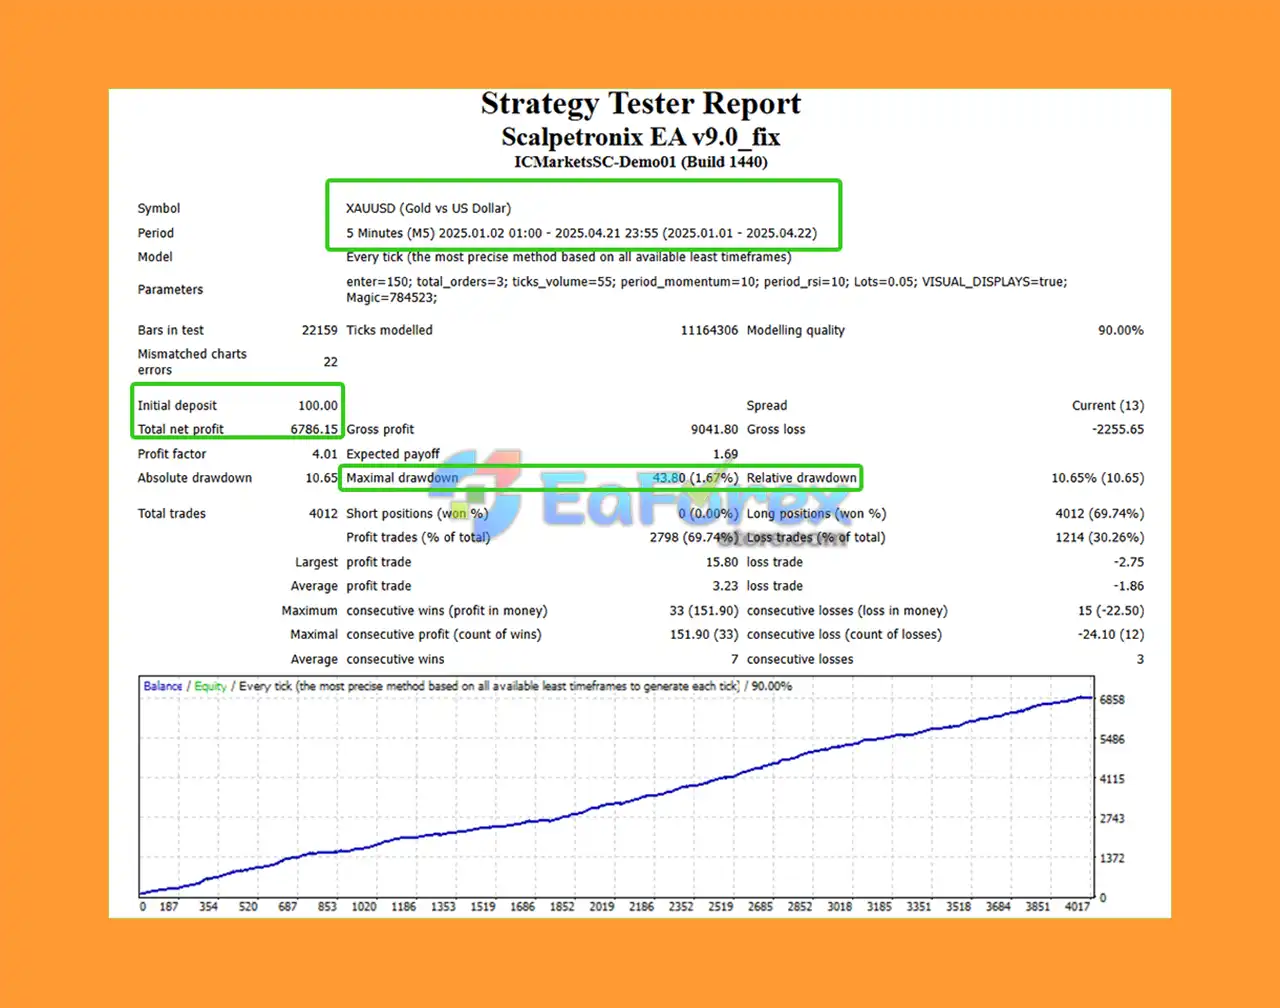
Task: Select the "XAUUSD (Gold vs US Dollar)" symbol value
Action: click(x=428, y=209)
